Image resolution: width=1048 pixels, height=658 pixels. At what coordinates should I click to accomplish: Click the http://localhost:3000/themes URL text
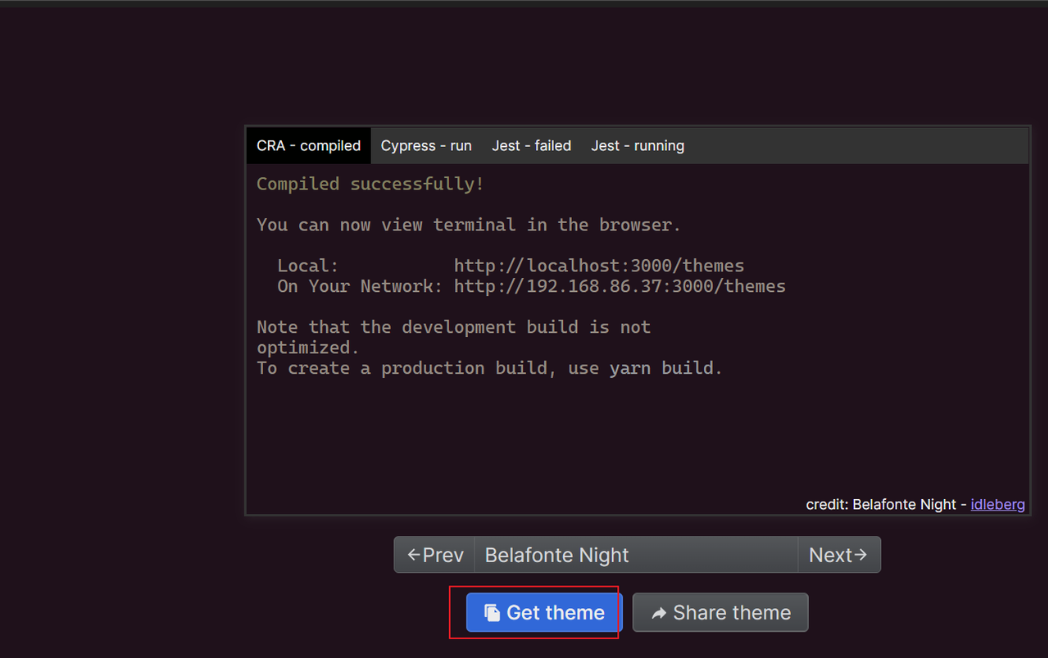(599, 265)
